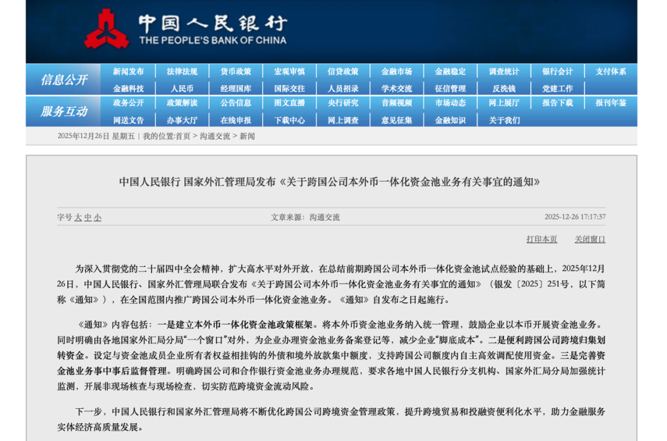
Task: Open the 信息公开 section banner
Action: tap(64, 79)
